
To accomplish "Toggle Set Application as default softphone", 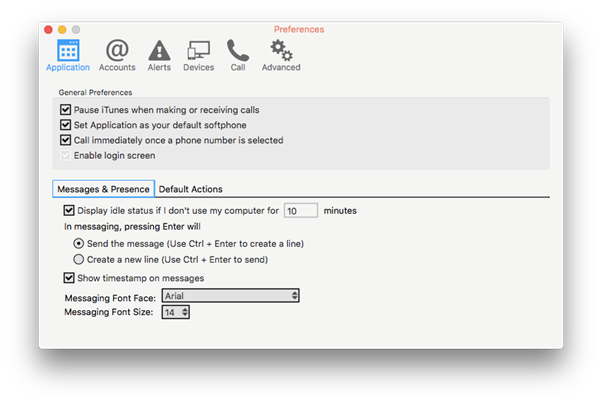I will pyautogui.click(x=65, y=125).
